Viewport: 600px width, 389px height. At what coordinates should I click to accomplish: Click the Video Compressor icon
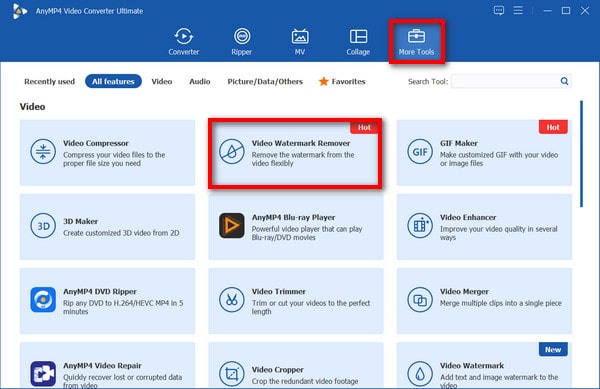pos(43,151)
